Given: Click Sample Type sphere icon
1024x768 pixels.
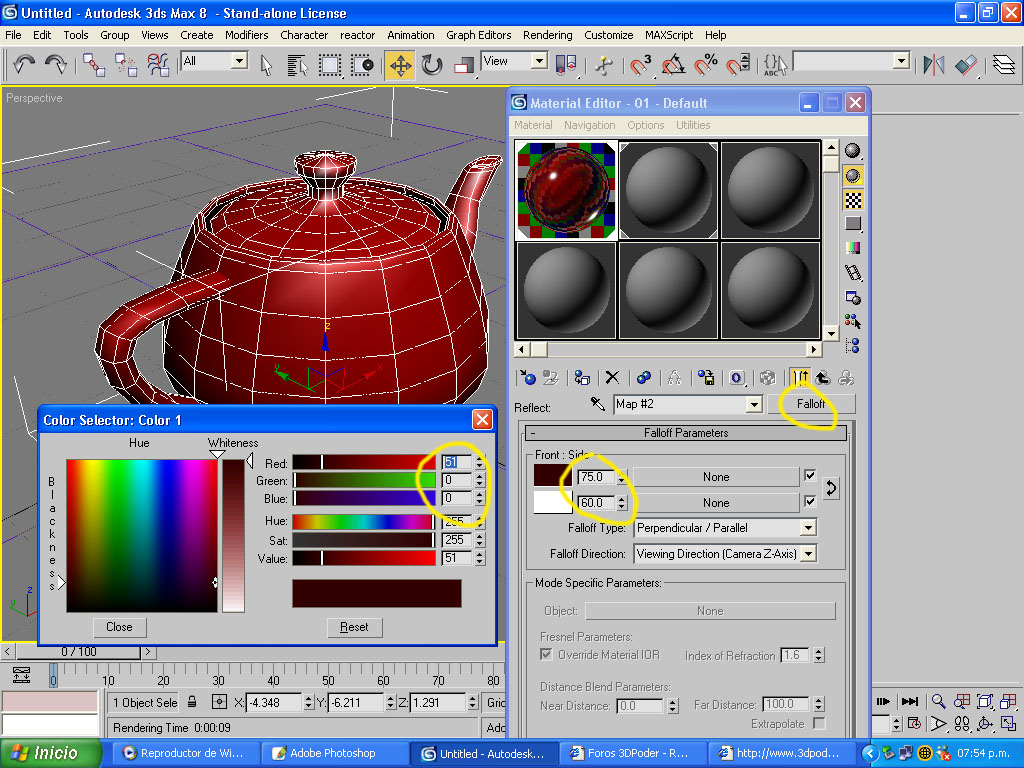Looking at the screenshot, I should [853, 151].
